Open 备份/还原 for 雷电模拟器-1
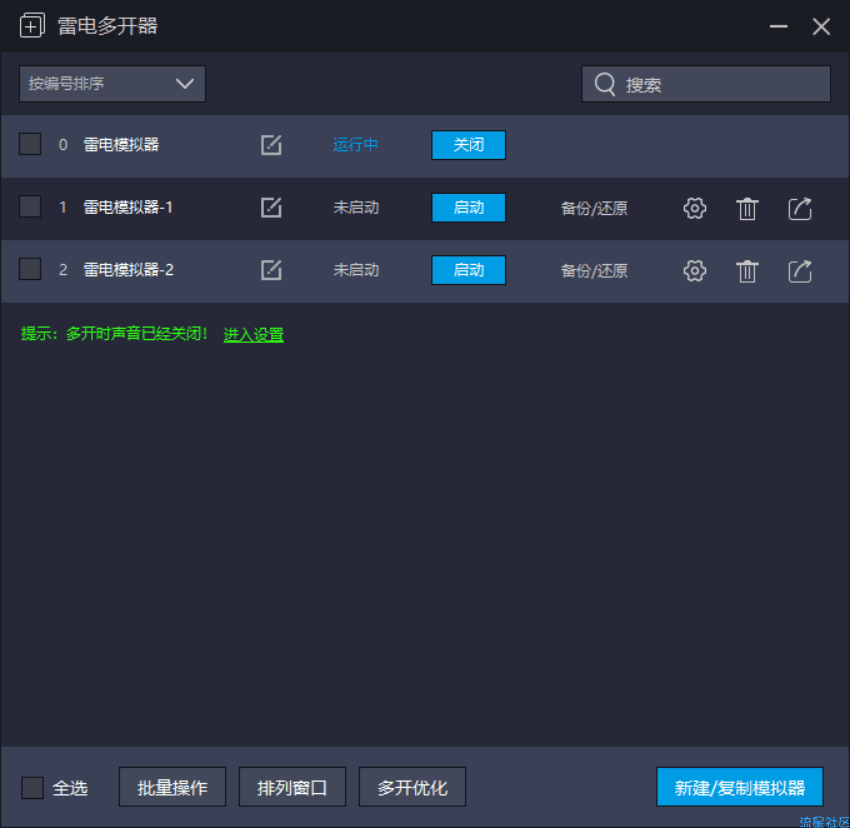 tap(594, 208)
